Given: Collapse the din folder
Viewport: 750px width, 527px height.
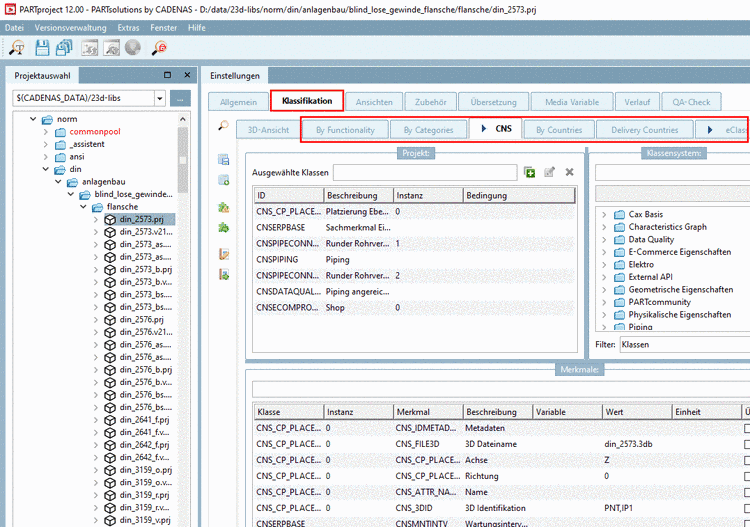Looking at the screenshot, I should click(45, 169).
